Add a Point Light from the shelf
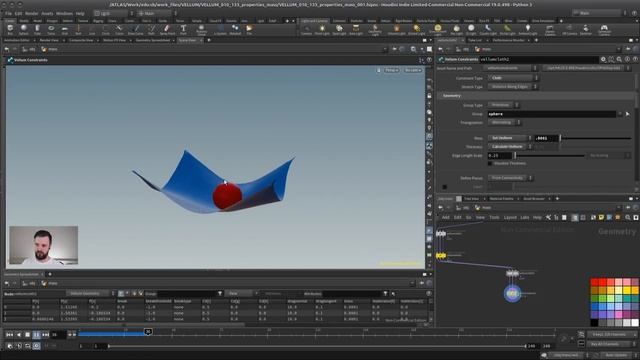 [x=322, y=29]
